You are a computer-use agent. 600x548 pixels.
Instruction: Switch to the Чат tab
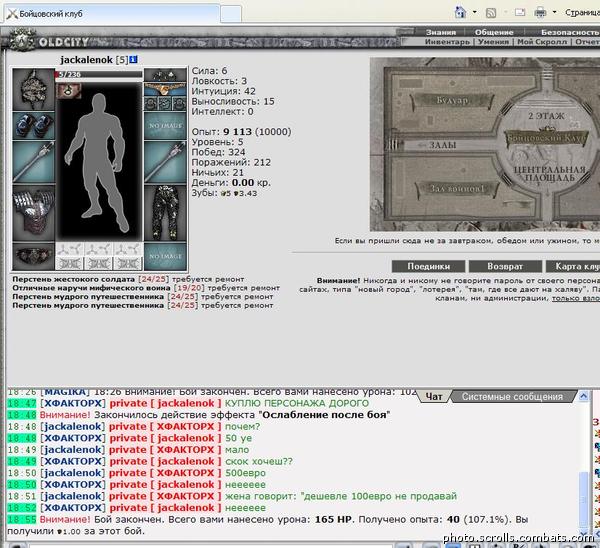tap(434, 396)
